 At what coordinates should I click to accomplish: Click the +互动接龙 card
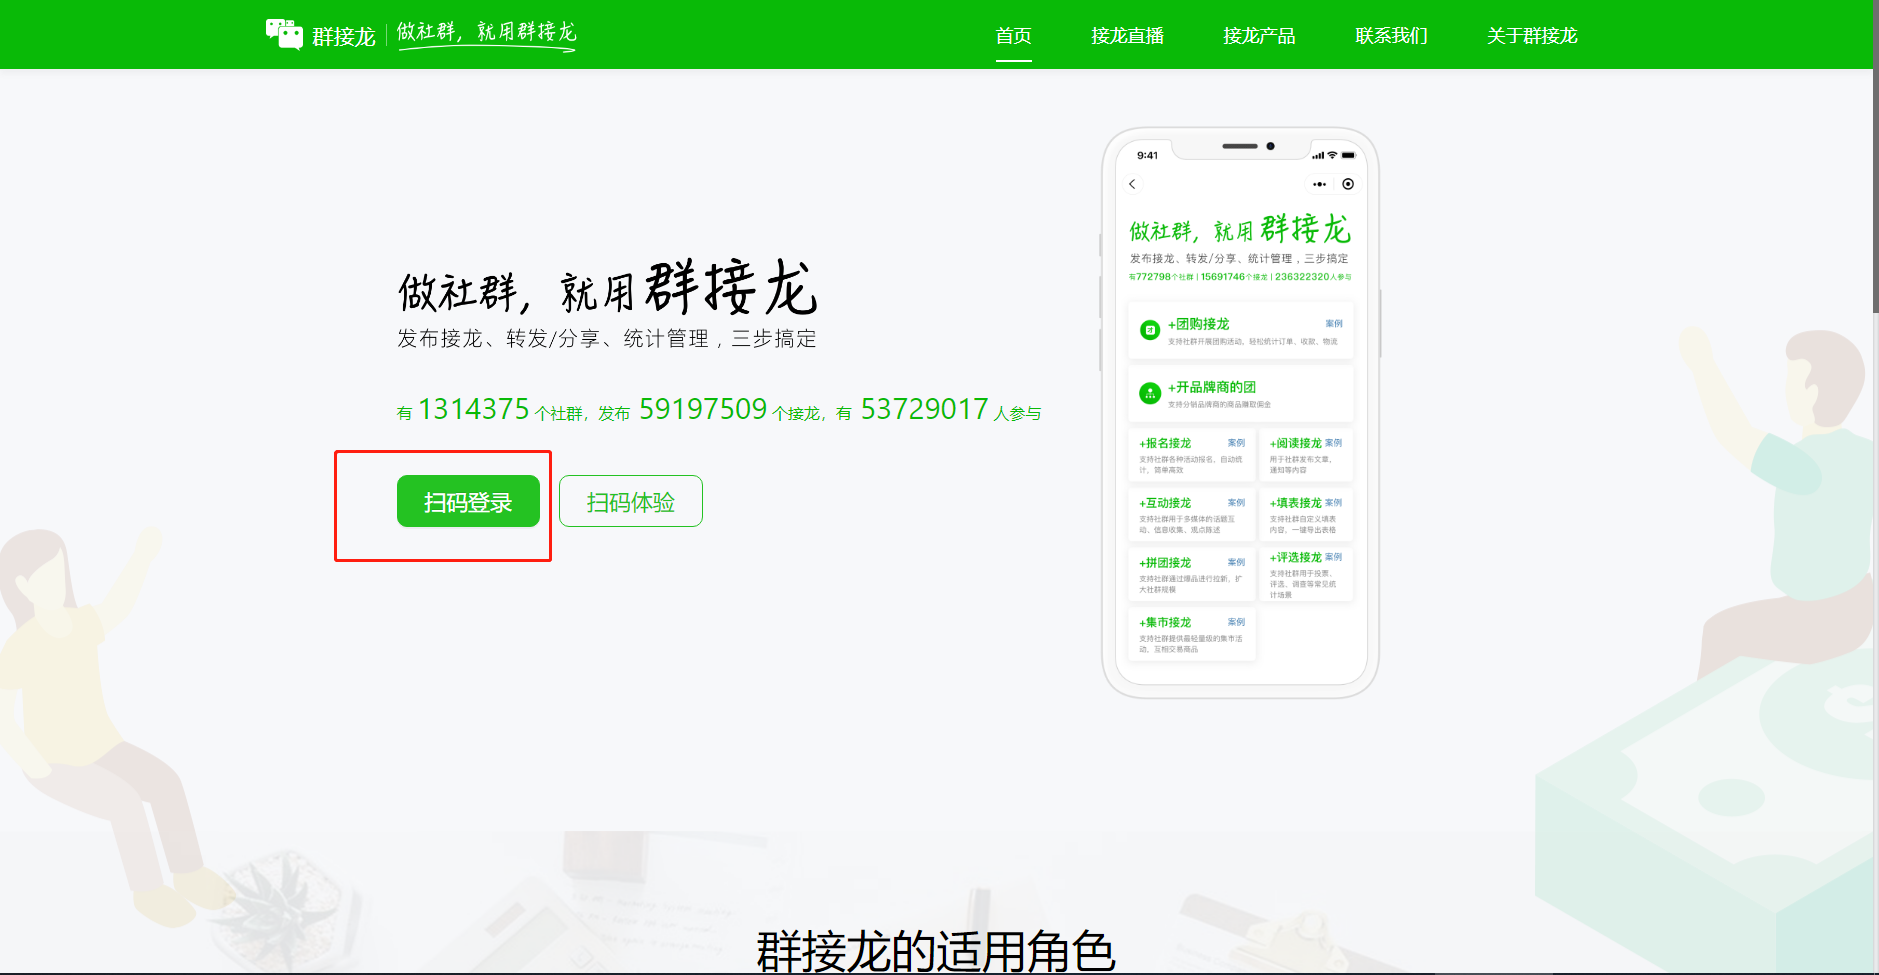click(x=1192, y=515)
